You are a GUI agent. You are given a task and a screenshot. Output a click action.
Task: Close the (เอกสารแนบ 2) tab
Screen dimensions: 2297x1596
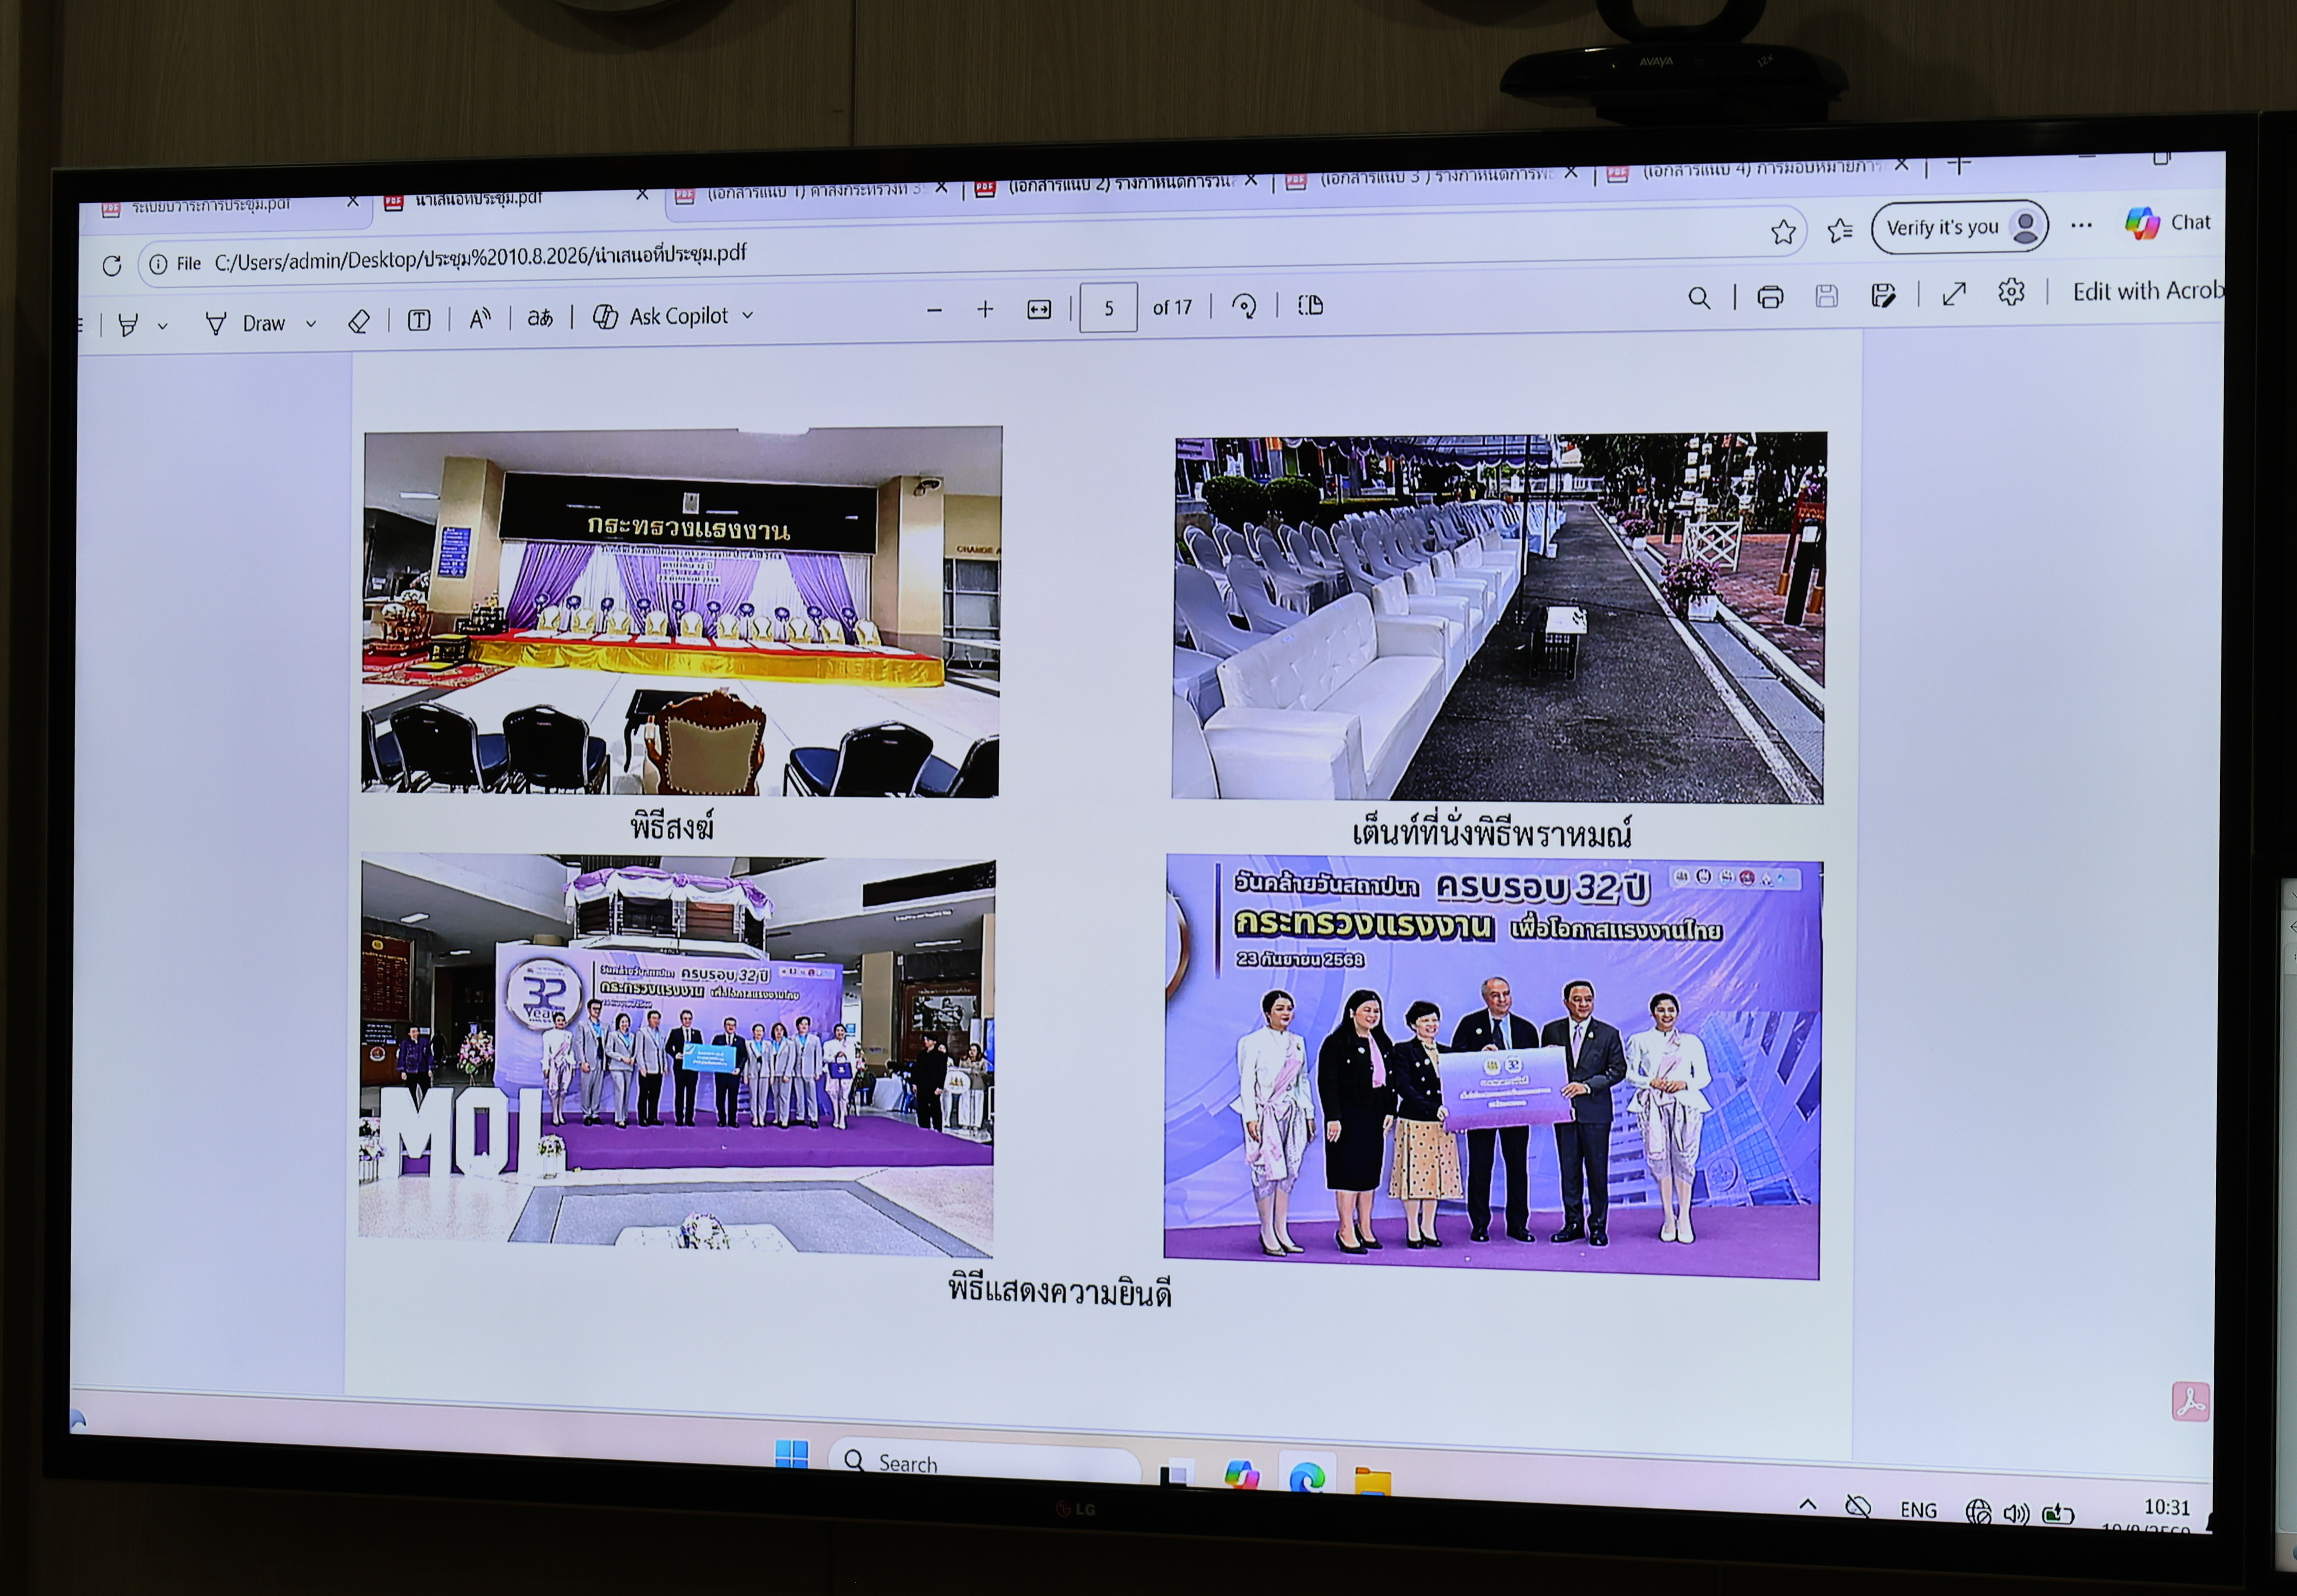[x=1251, y=180]
